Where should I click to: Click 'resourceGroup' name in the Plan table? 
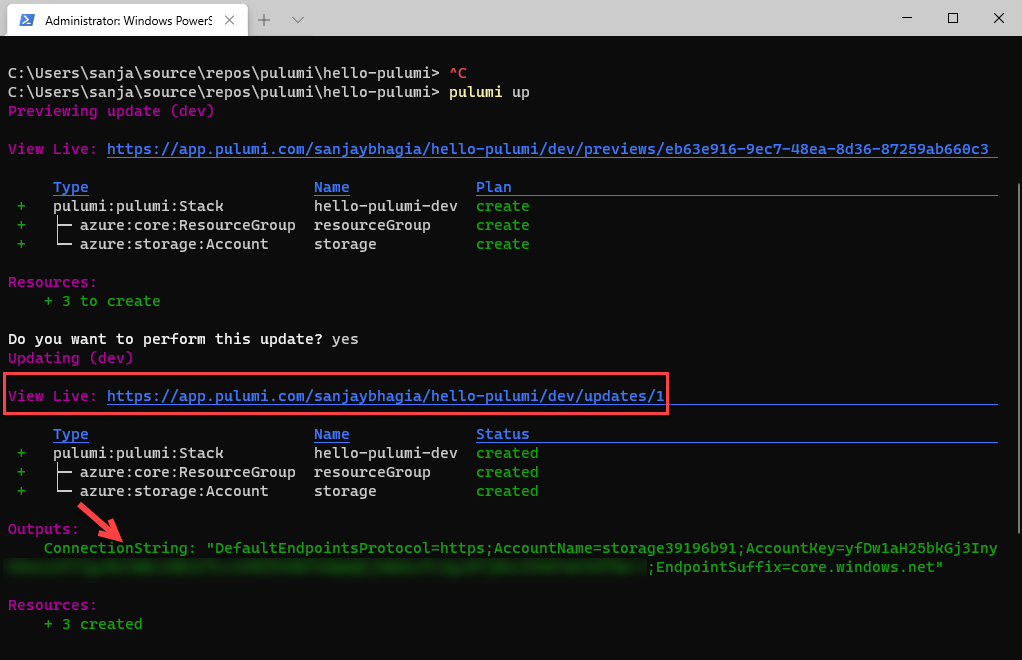pos(372,225)
